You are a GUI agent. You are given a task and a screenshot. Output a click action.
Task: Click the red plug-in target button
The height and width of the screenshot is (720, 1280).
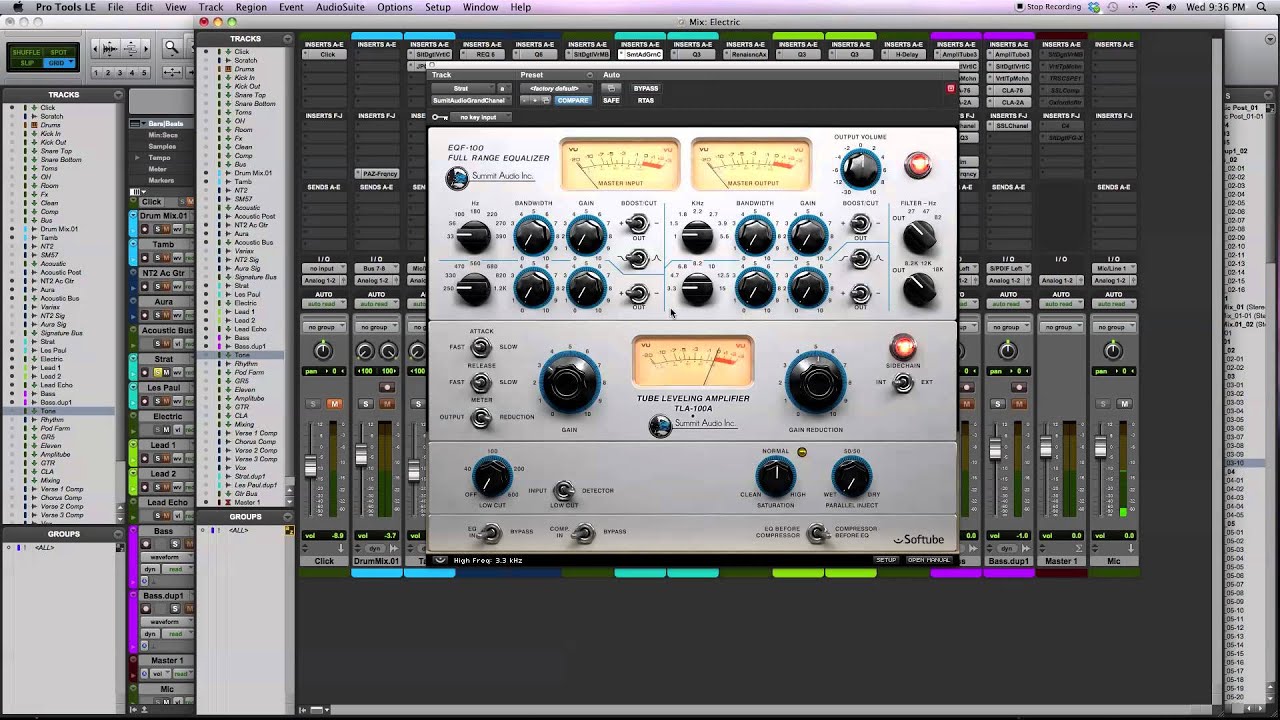click(x=950, y=88)
